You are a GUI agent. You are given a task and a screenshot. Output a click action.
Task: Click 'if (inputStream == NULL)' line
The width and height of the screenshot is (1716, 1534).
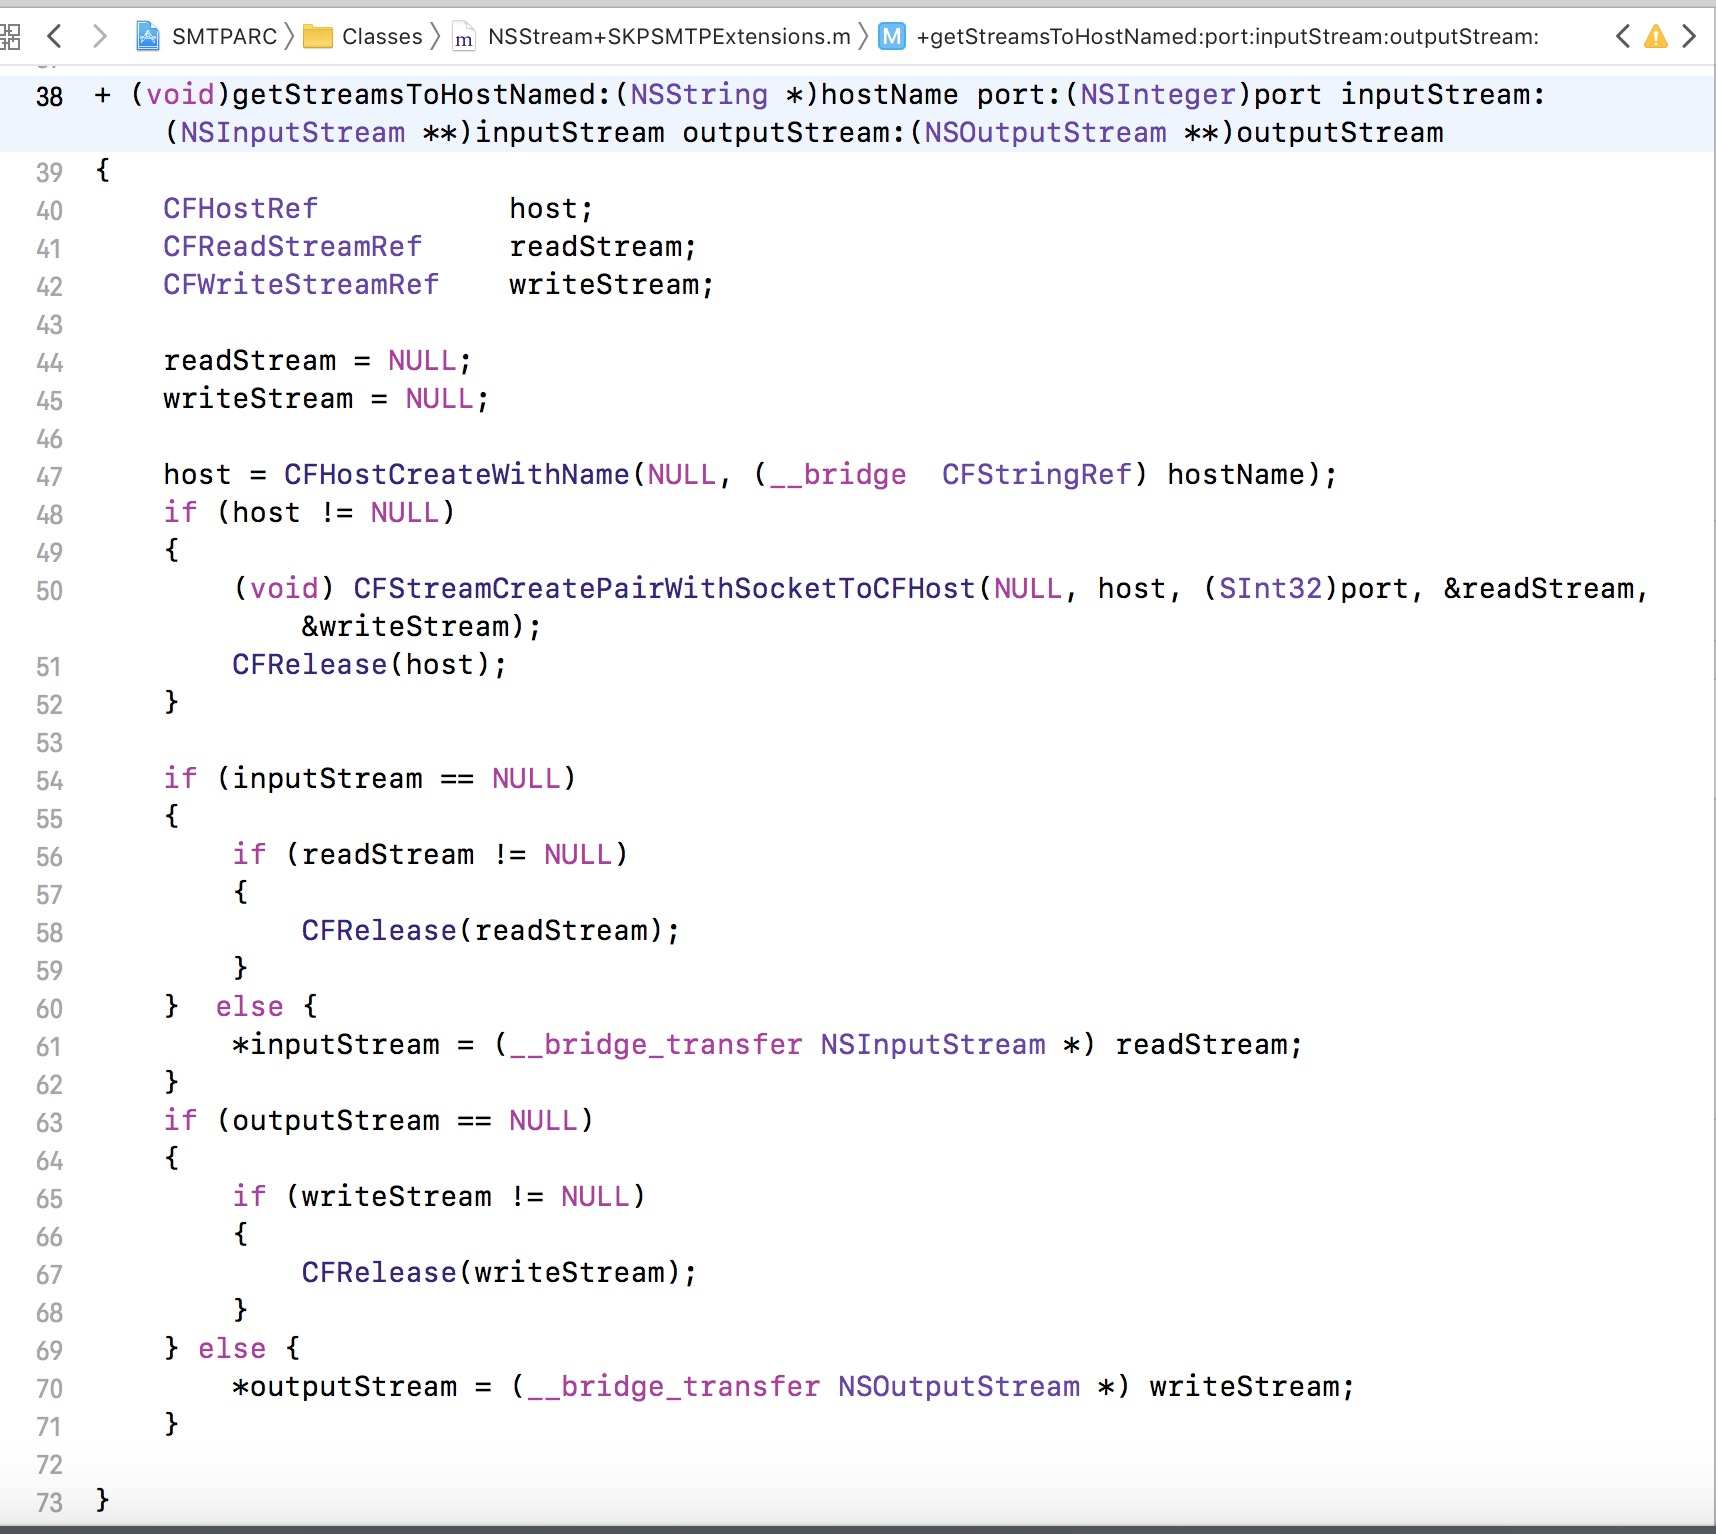pos(370,779)
